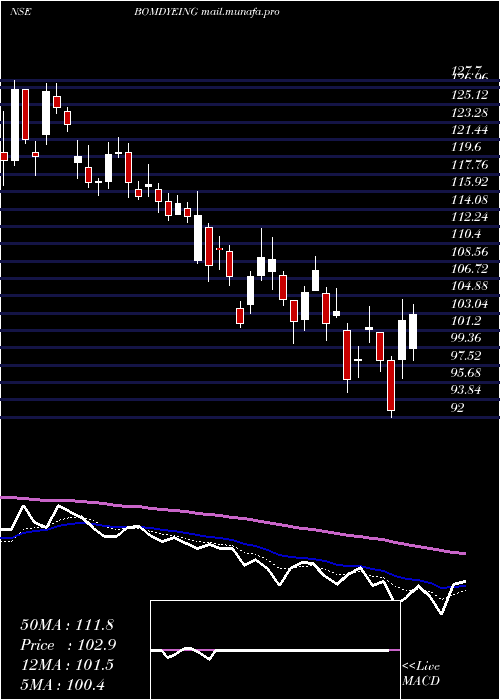The width and height of the screenshot is (500, 700).
Task: Pick the 110.4 axis value
Action: [x=467, y=234]
